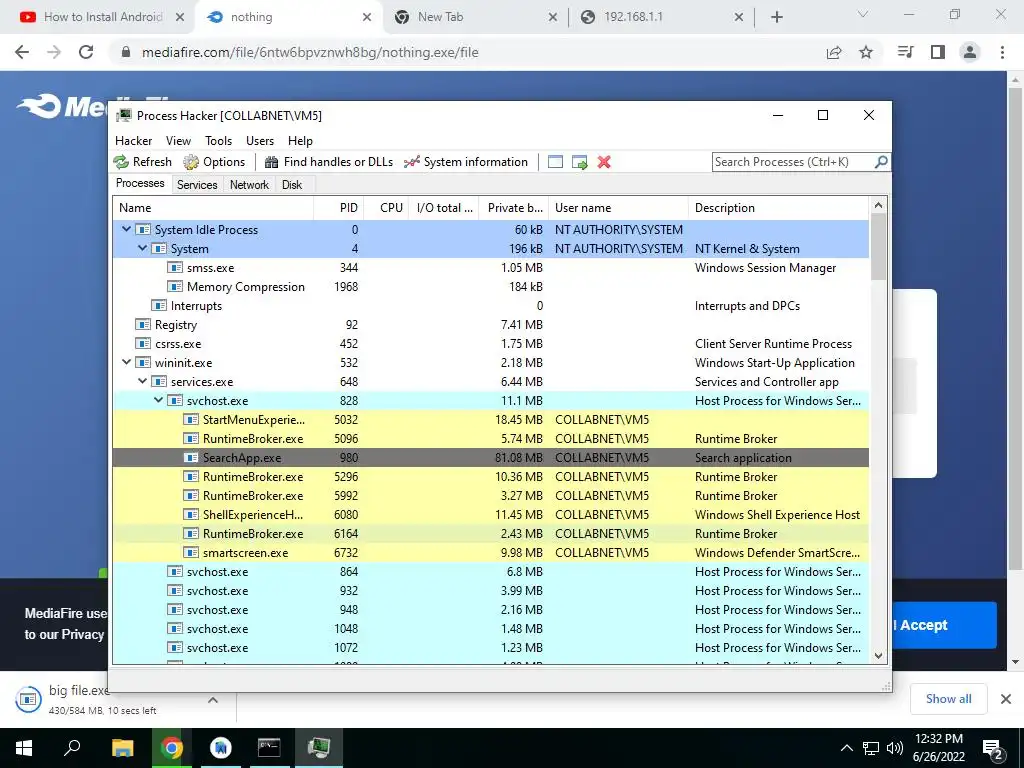Collapse the System Idle Process tree
This screenshot has width=1024, height=768.
point(127,229)
